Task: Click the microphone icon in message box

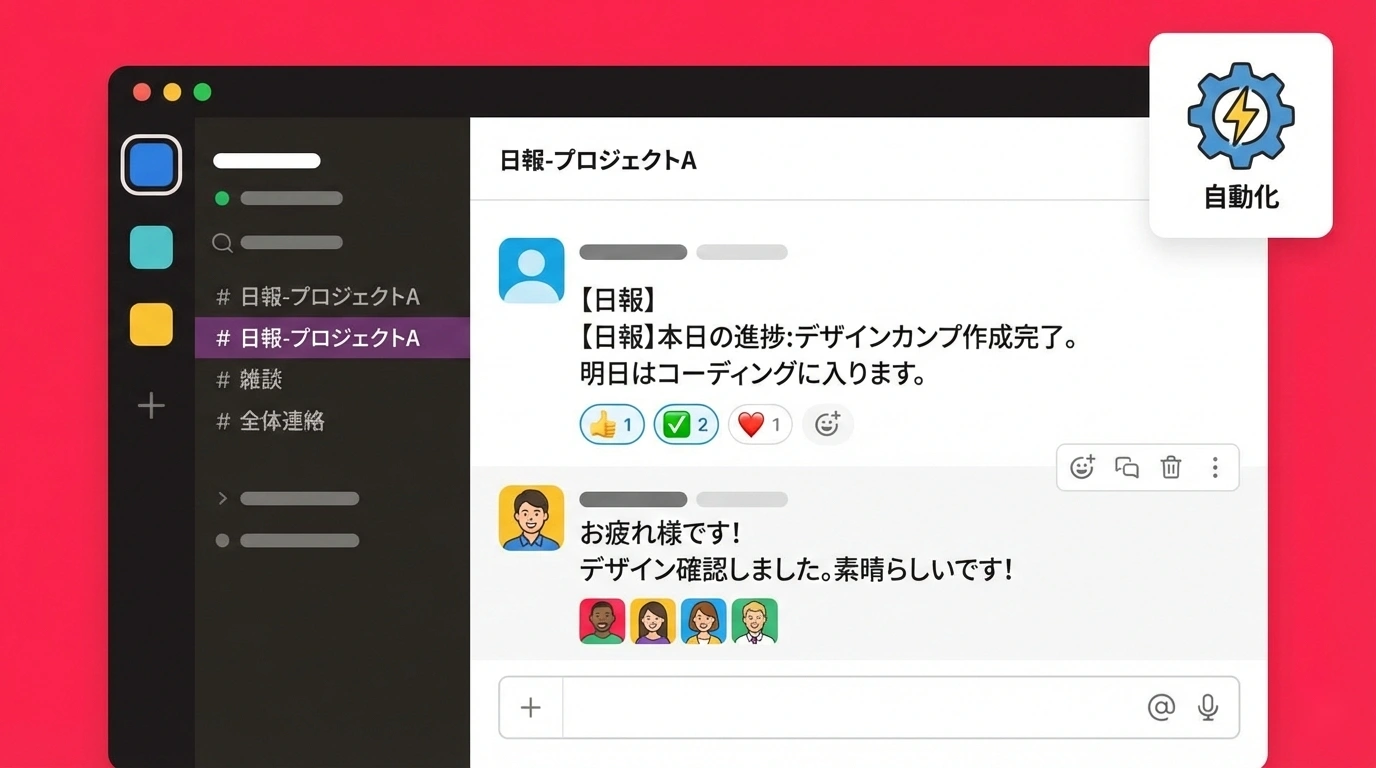Action: pyautogui.click(x=1208, y=708)
